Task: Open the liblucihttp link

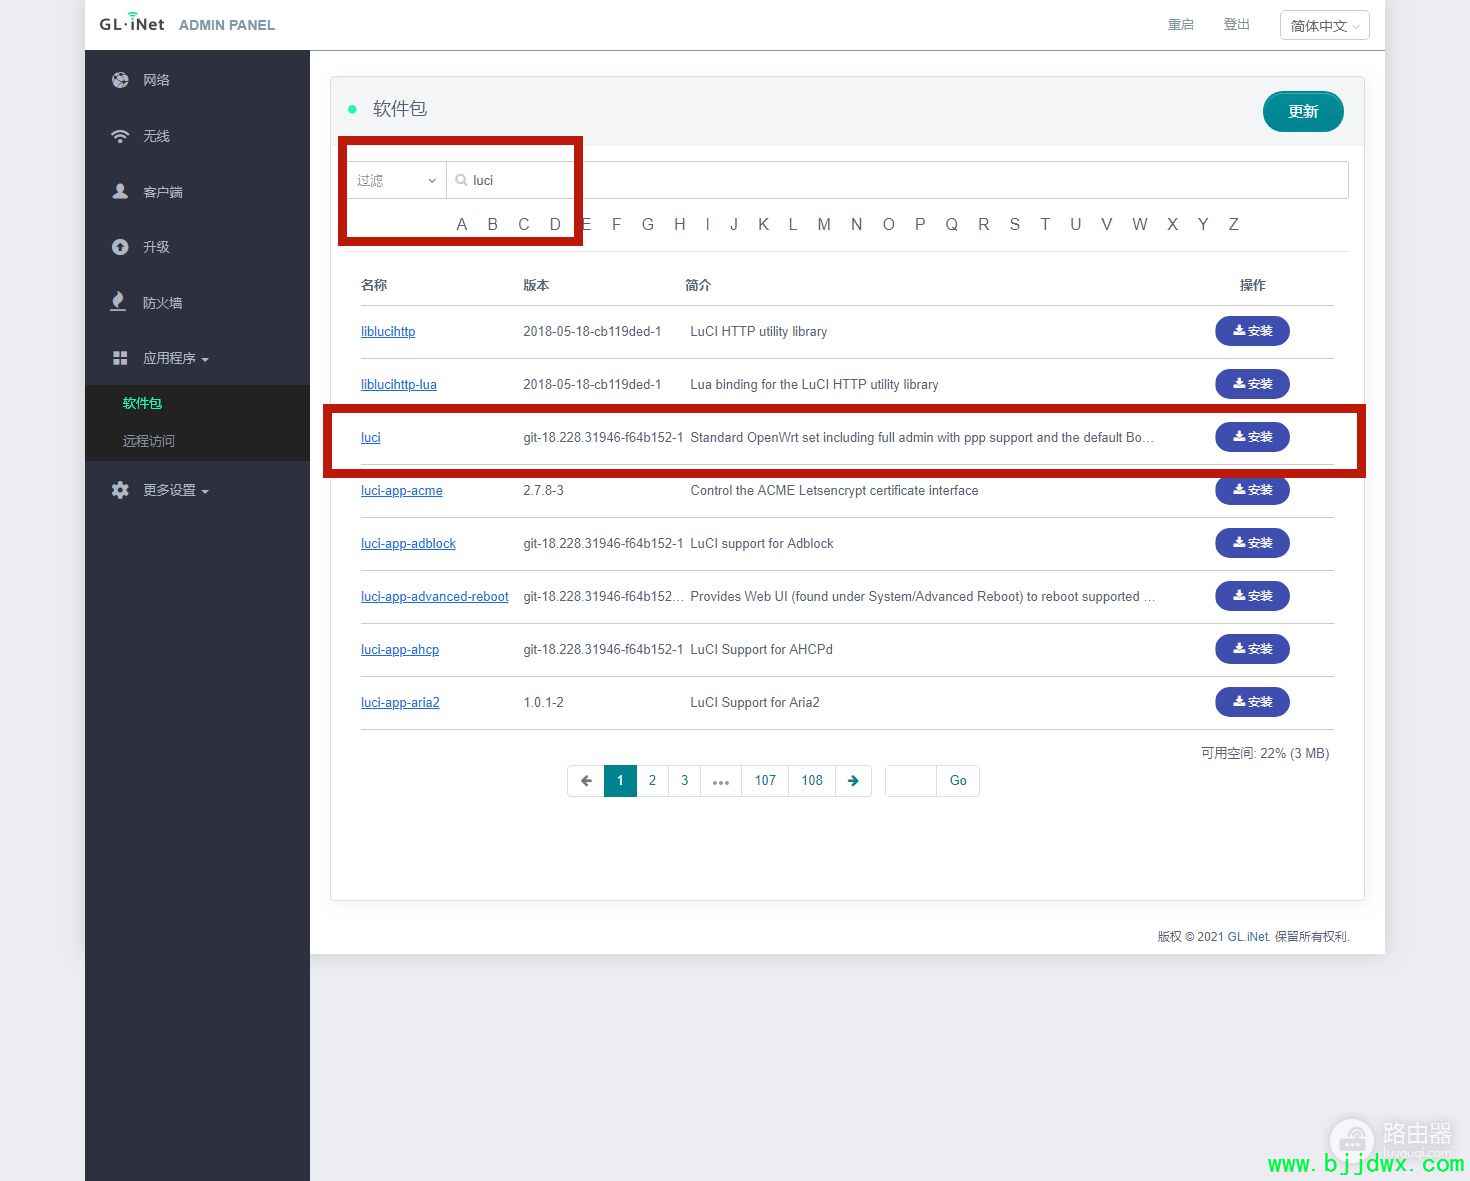Action: point(388,331)
